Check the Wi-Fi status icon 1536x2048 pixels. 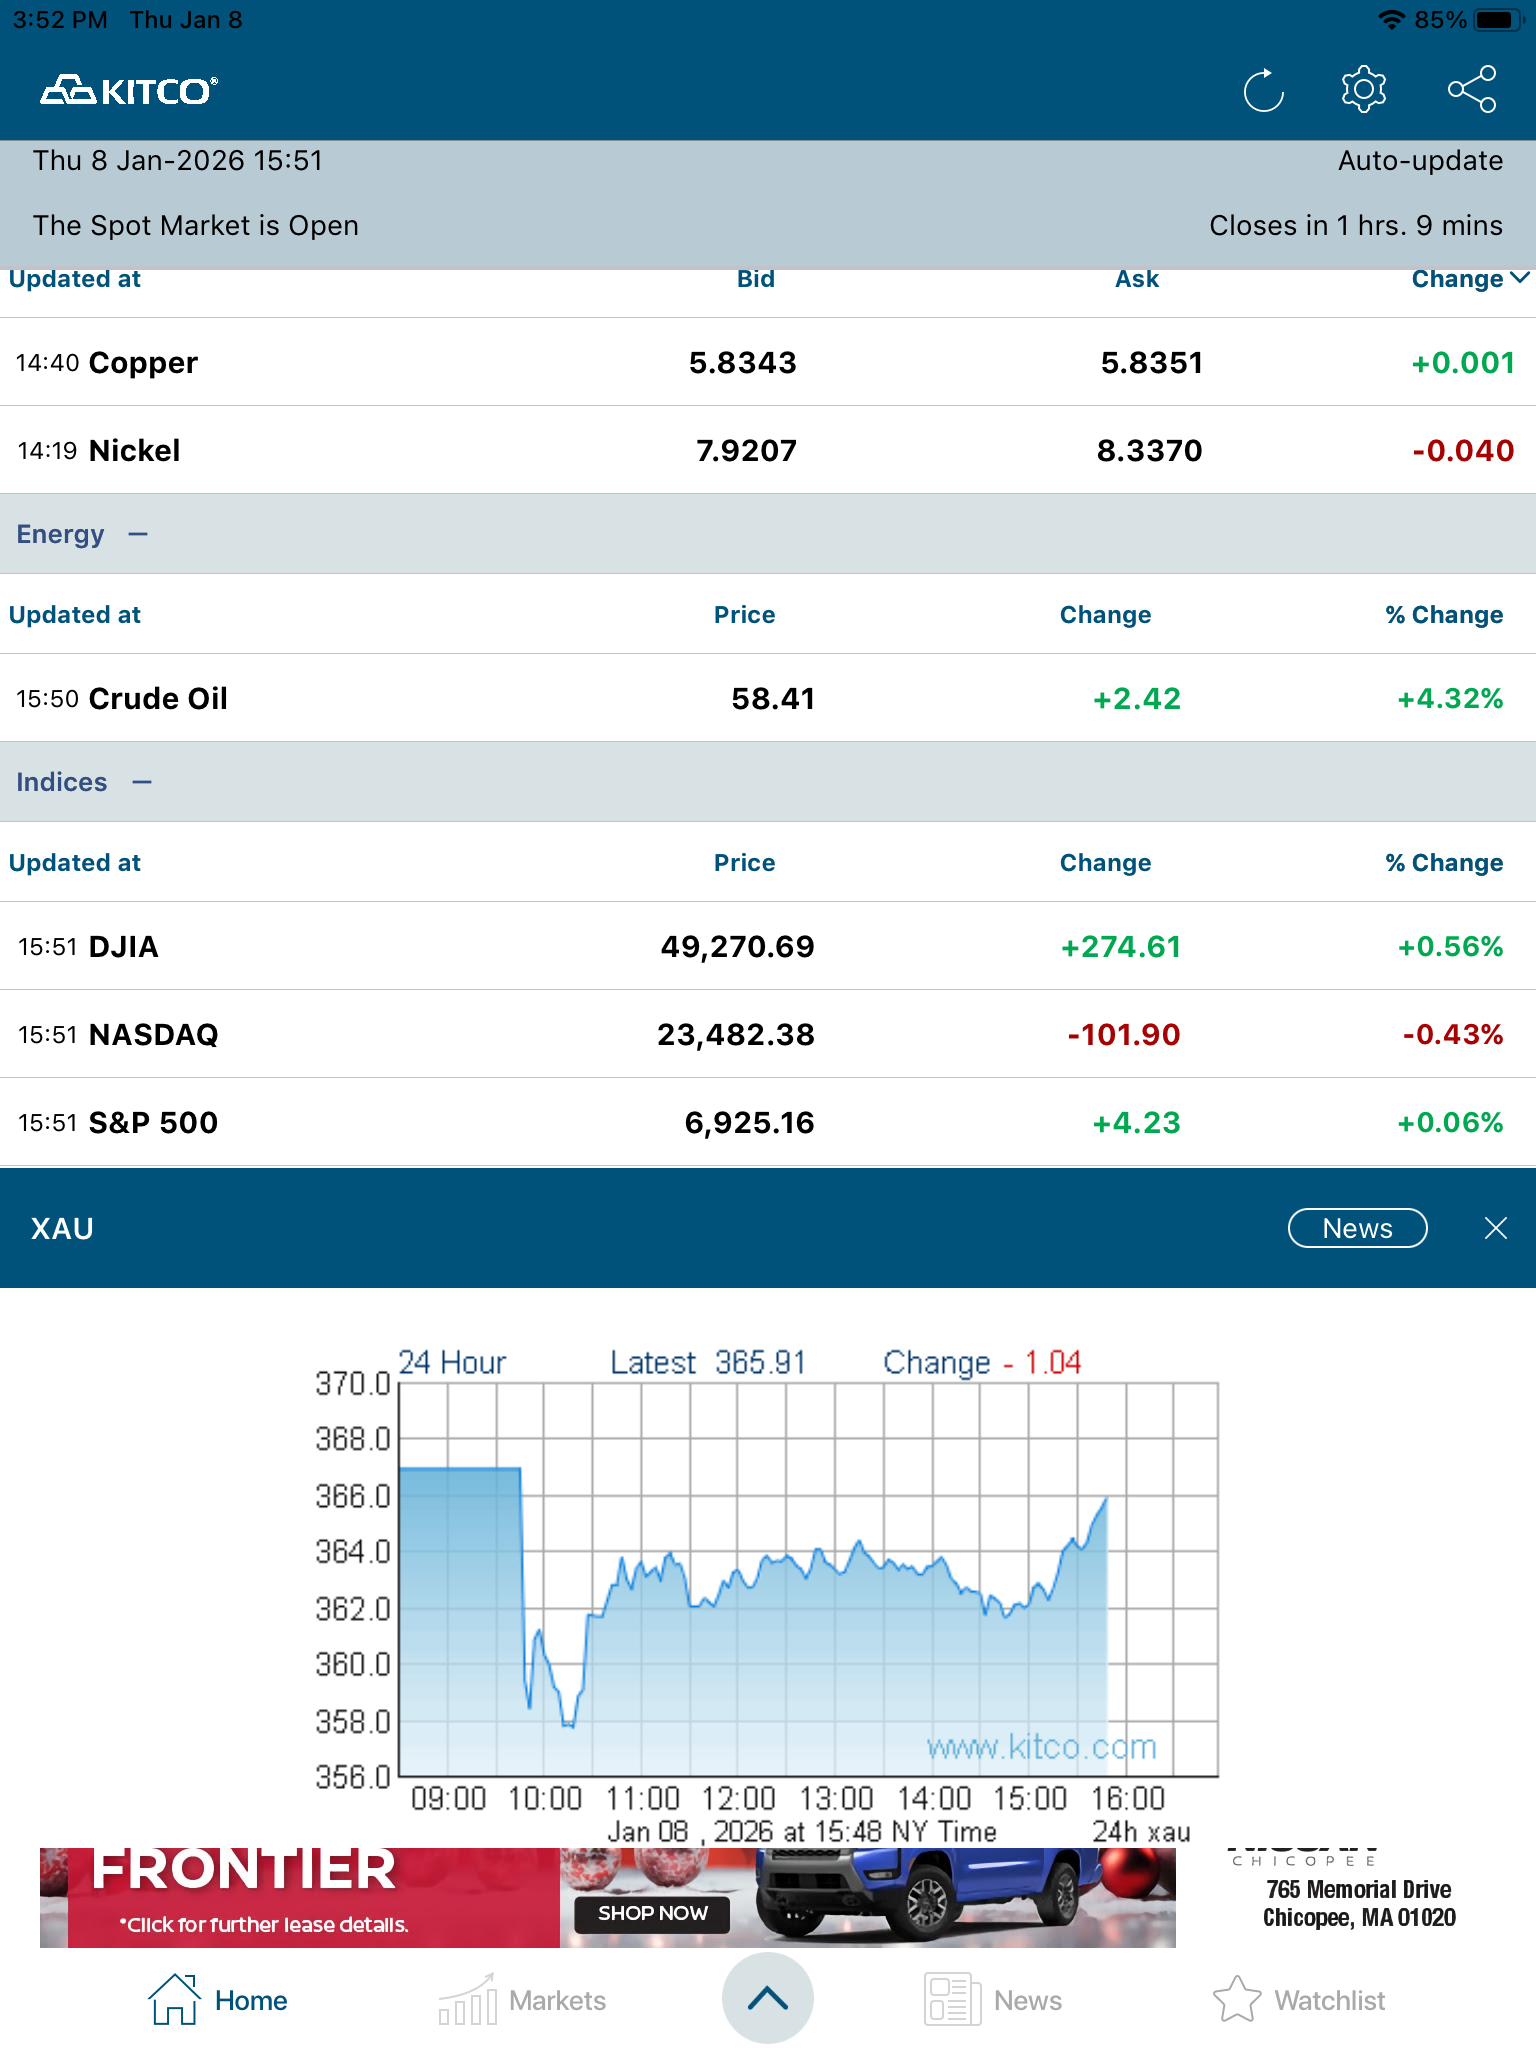pyautogui.click(x=1391, y=20)
